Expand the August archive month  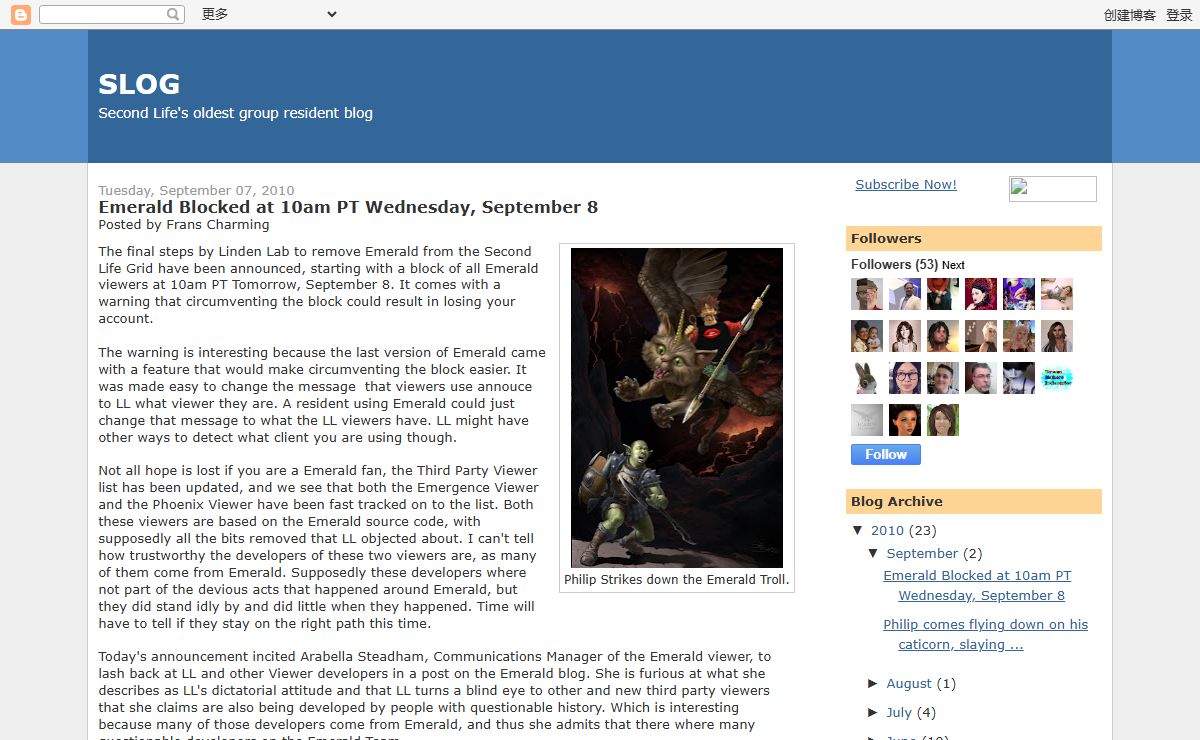point(873,683)
